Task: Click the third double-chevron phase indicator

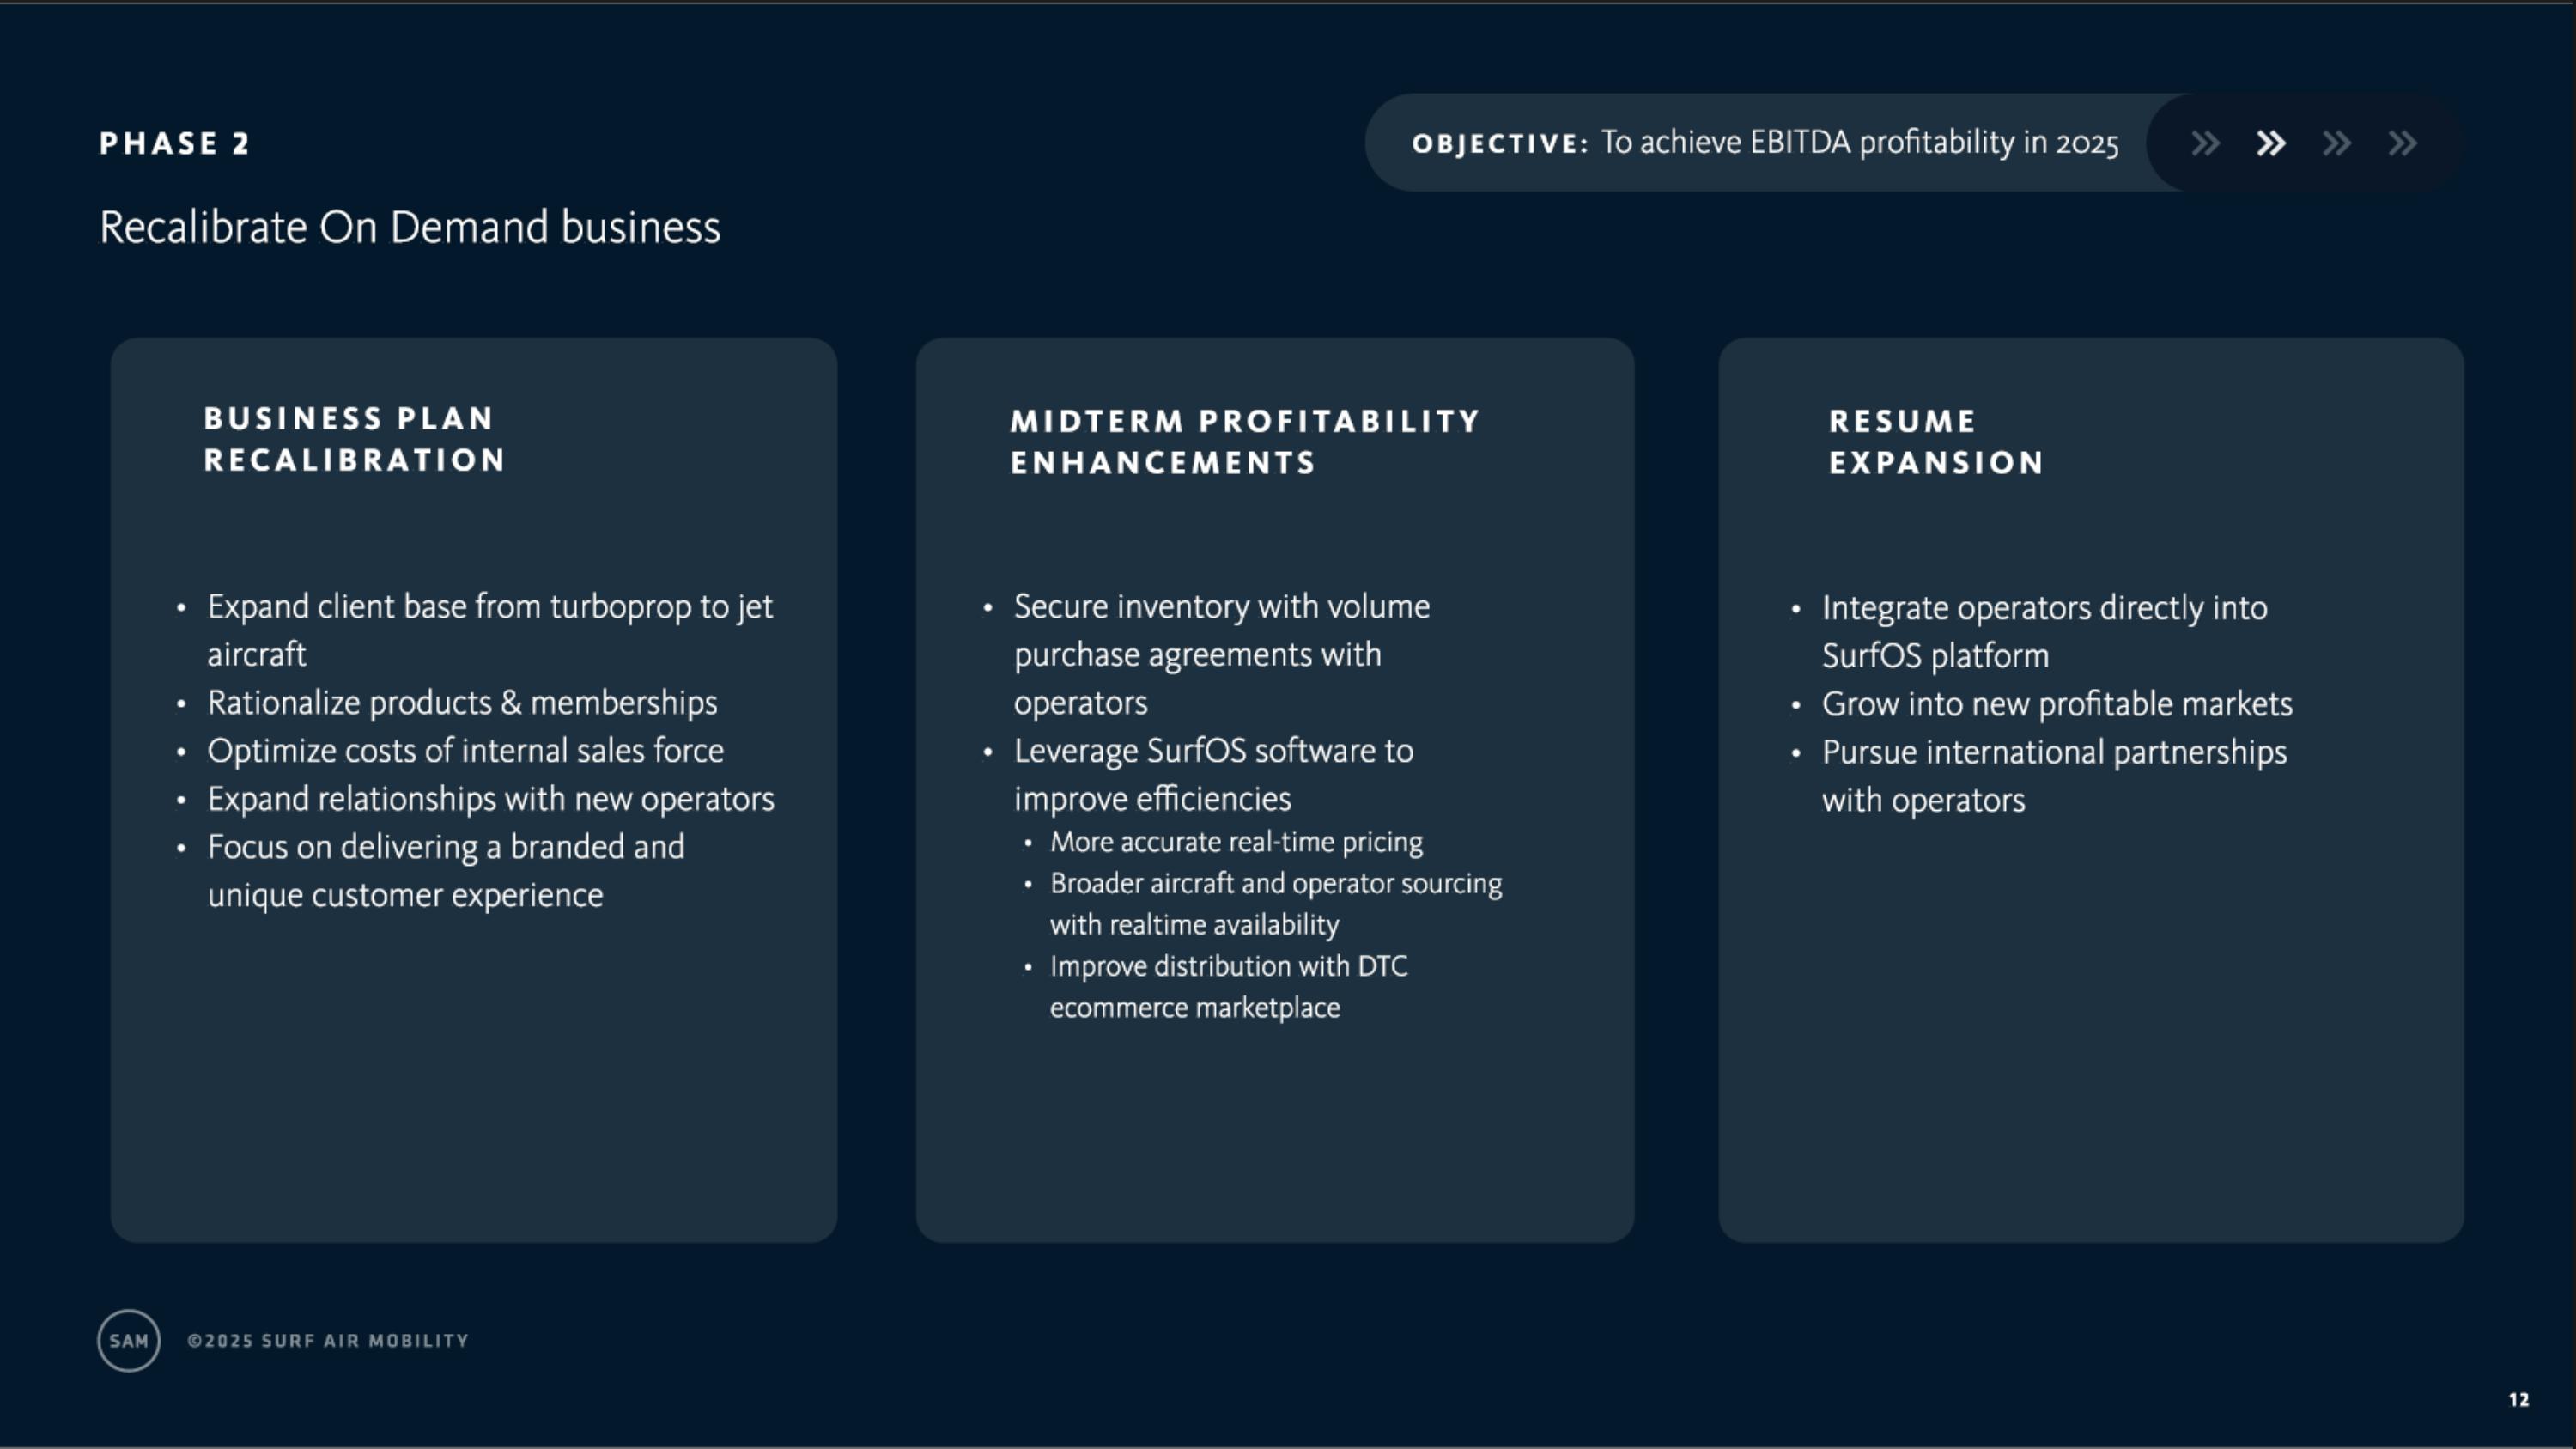Action: 2337,143
